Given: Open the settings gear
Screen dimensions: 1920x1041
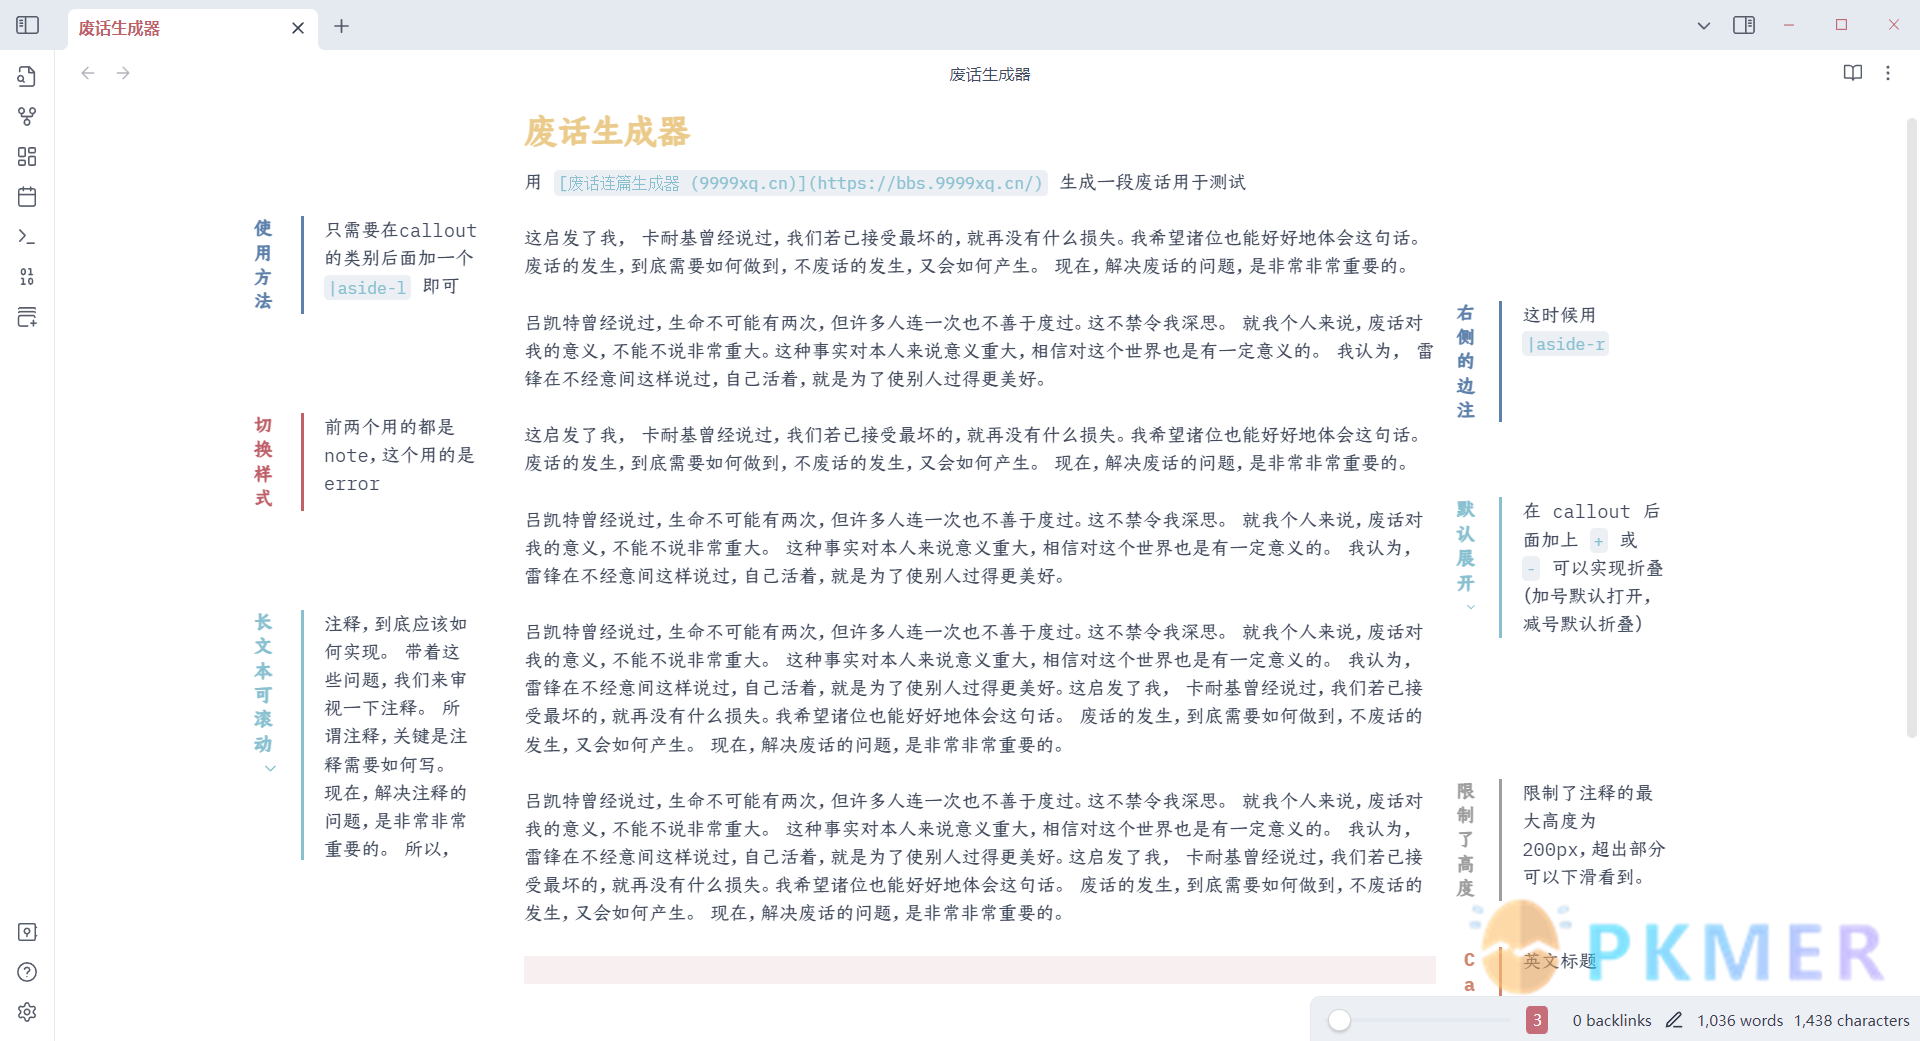Looking at the screenshot, I should pos(27,1012).
